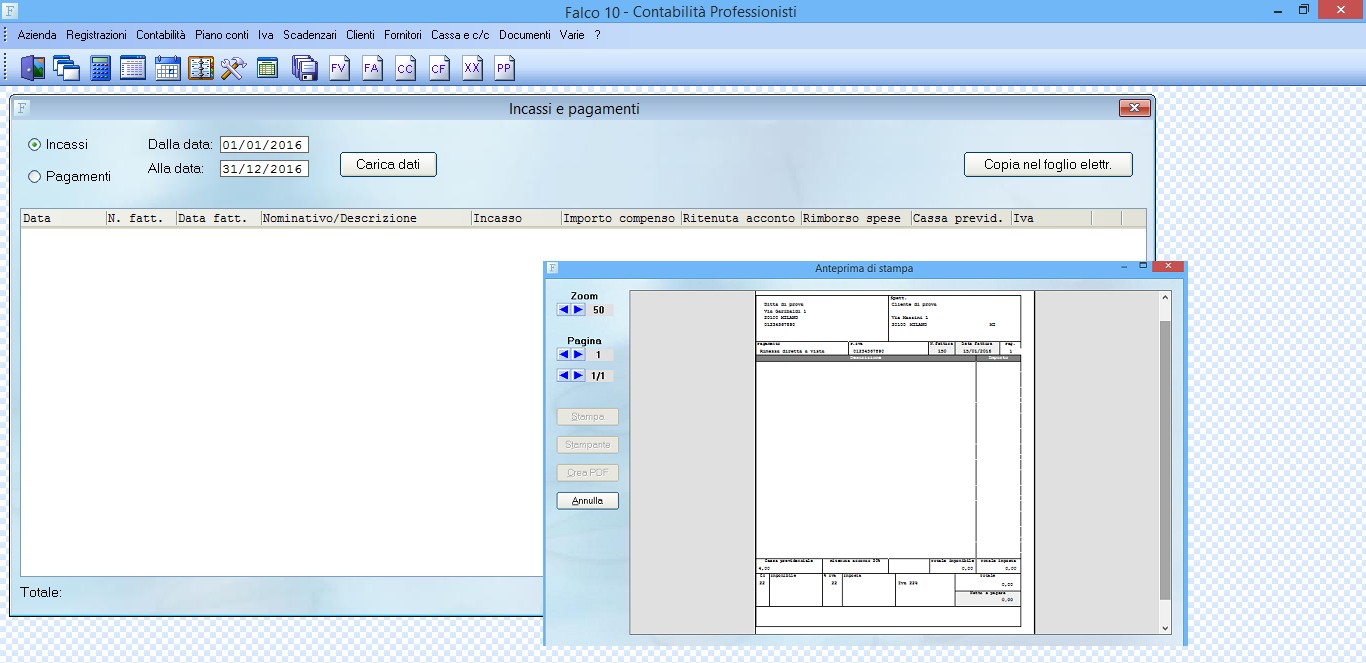The width and height of the screenshot is (1366, 663).
Task: Close the Incassi e pagamenti window
Action: click(1134, 108)
